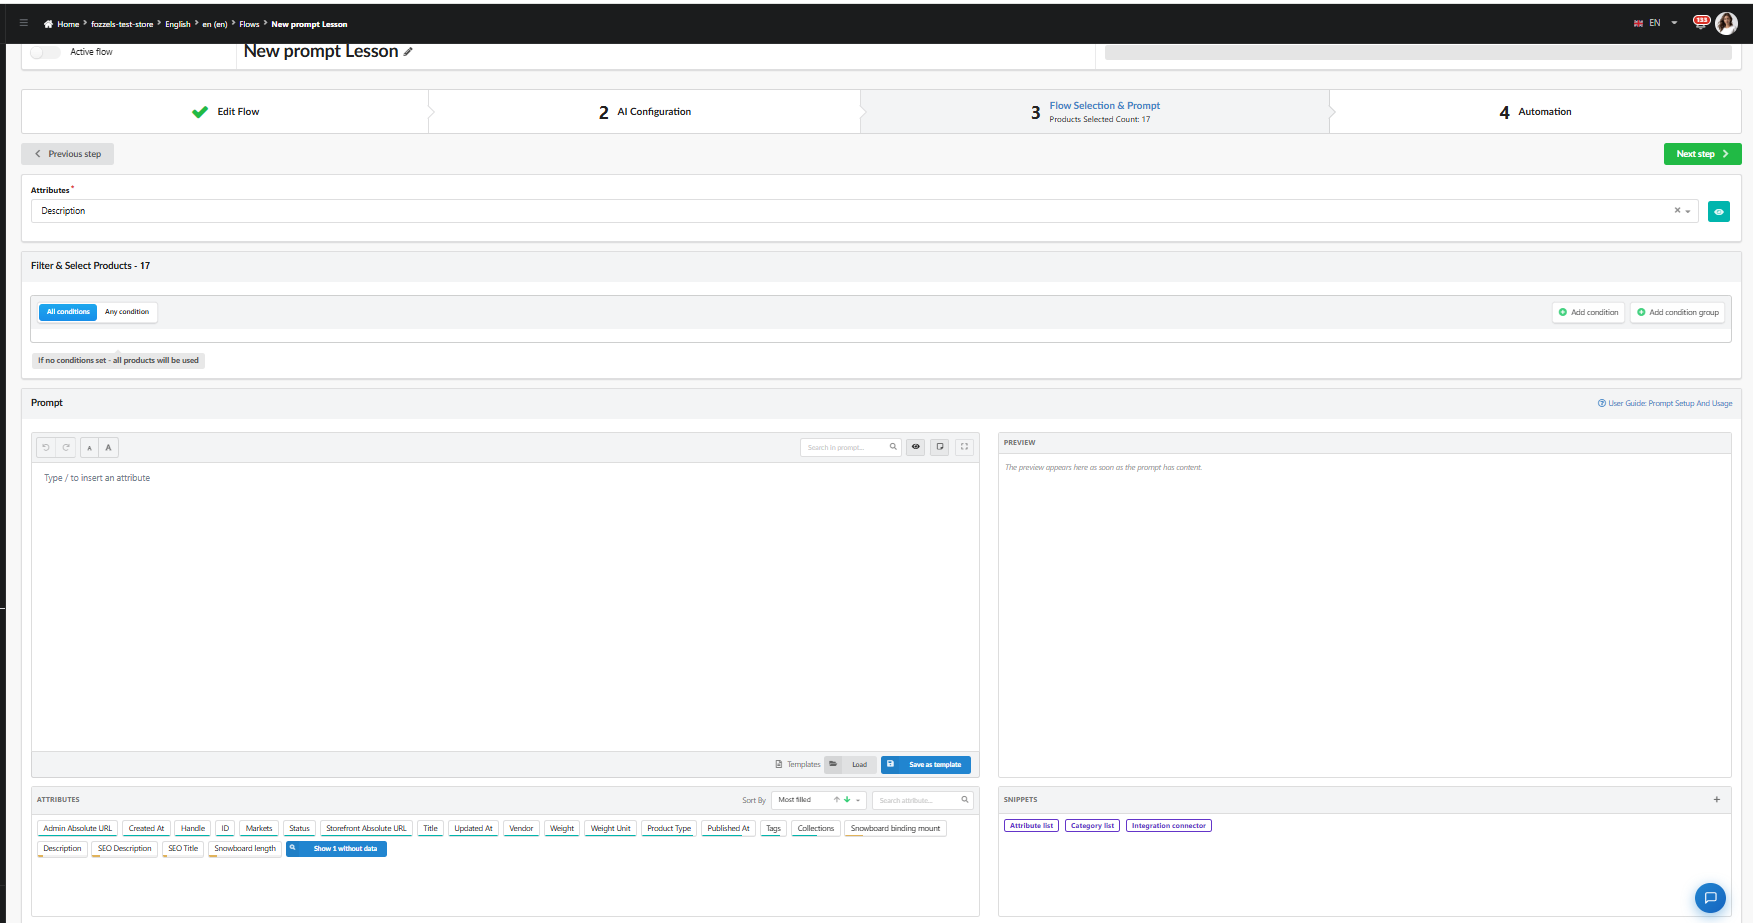The image size is (1753, 923).
Task: Undo the last prompt edit
Action: coord(46,447)
